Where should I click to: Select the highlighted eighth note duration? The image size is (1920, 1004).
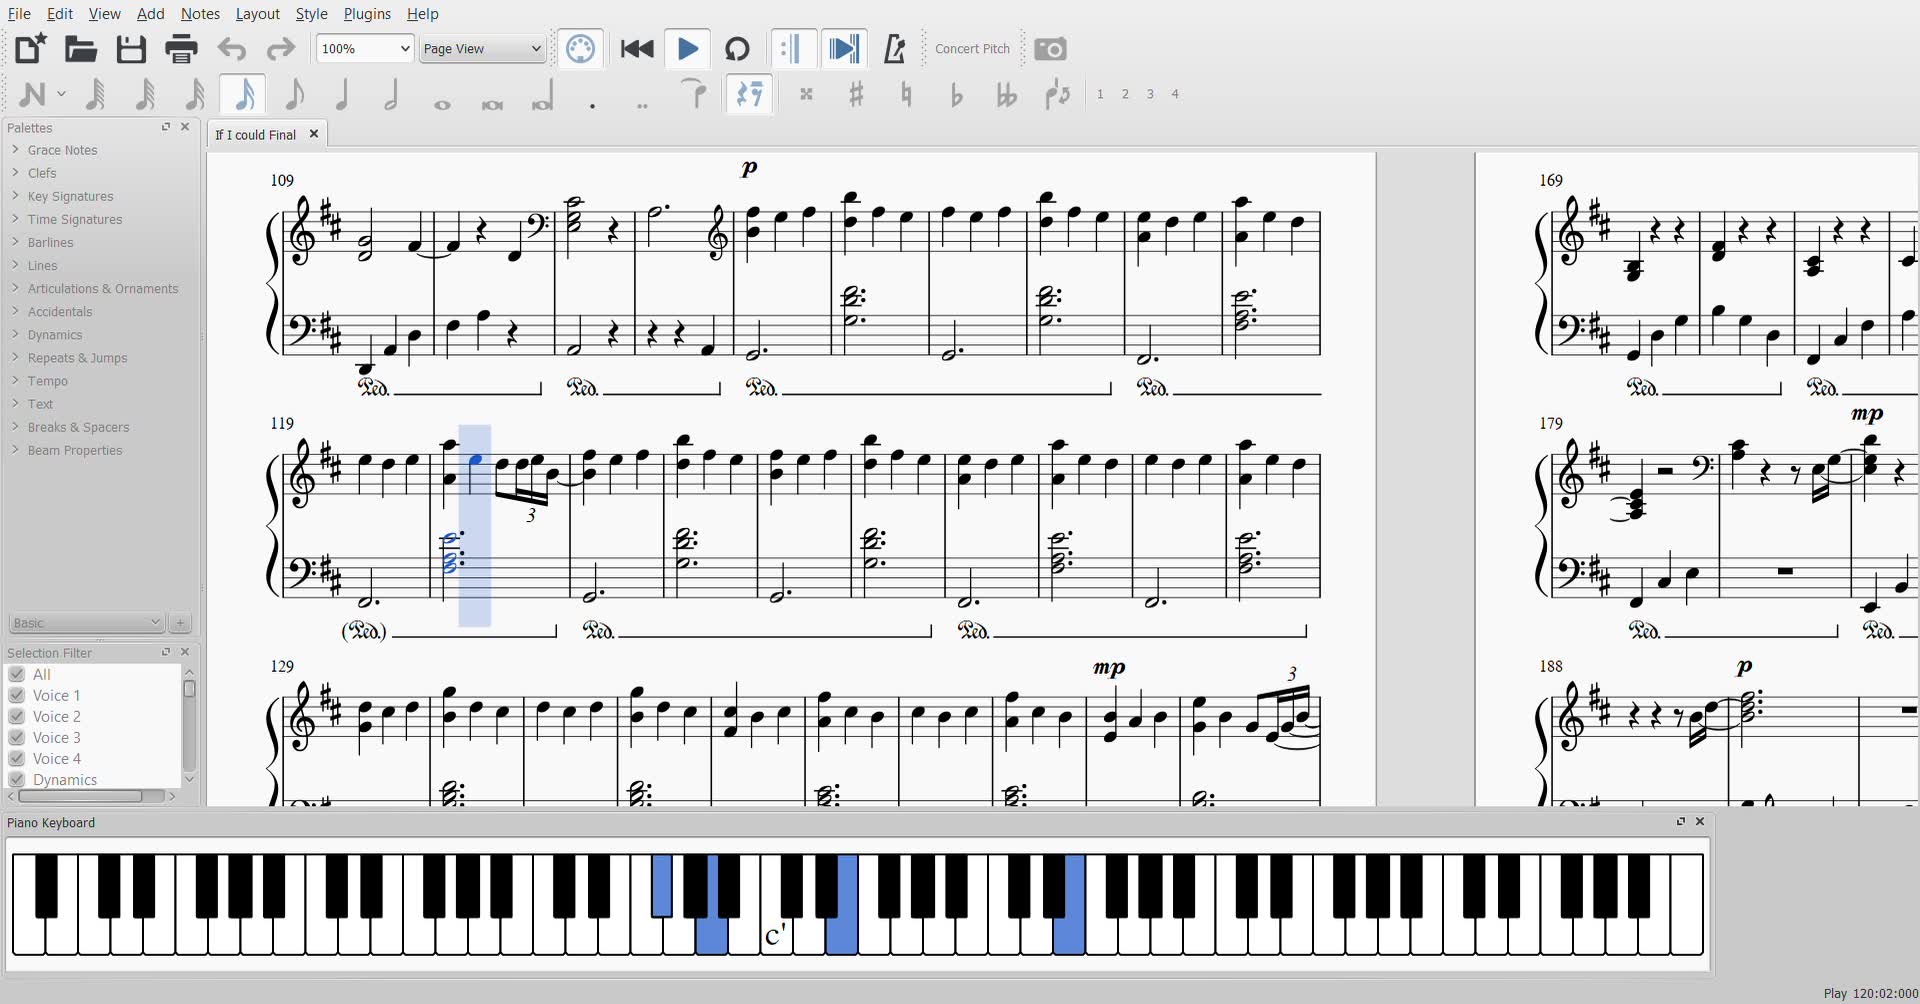click(243, 94)
